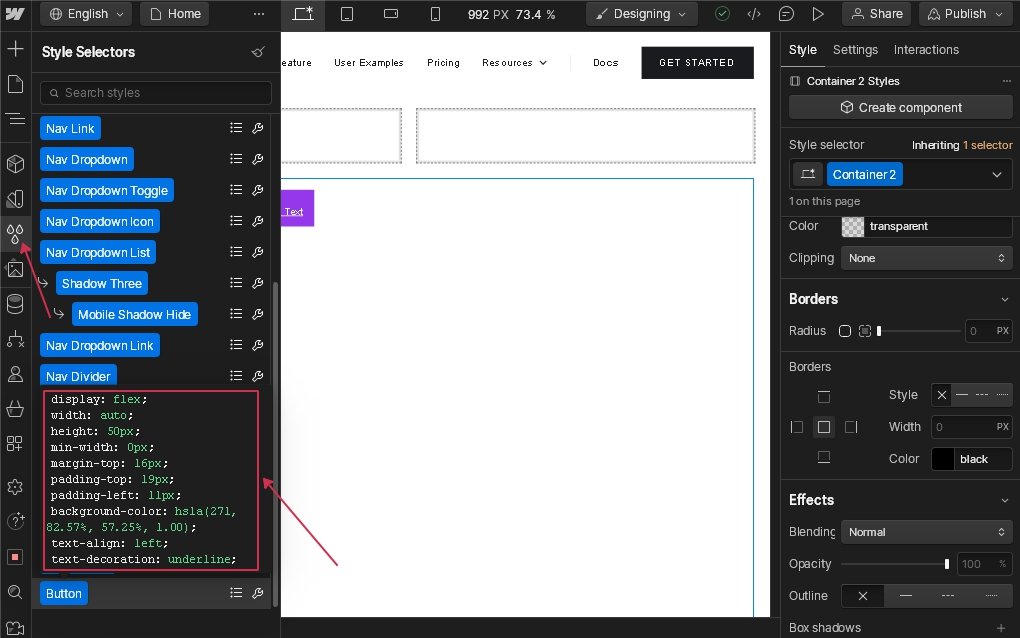Expand the Designing mode dropdown
The image size is (1020, 638).
click(642, 14)
